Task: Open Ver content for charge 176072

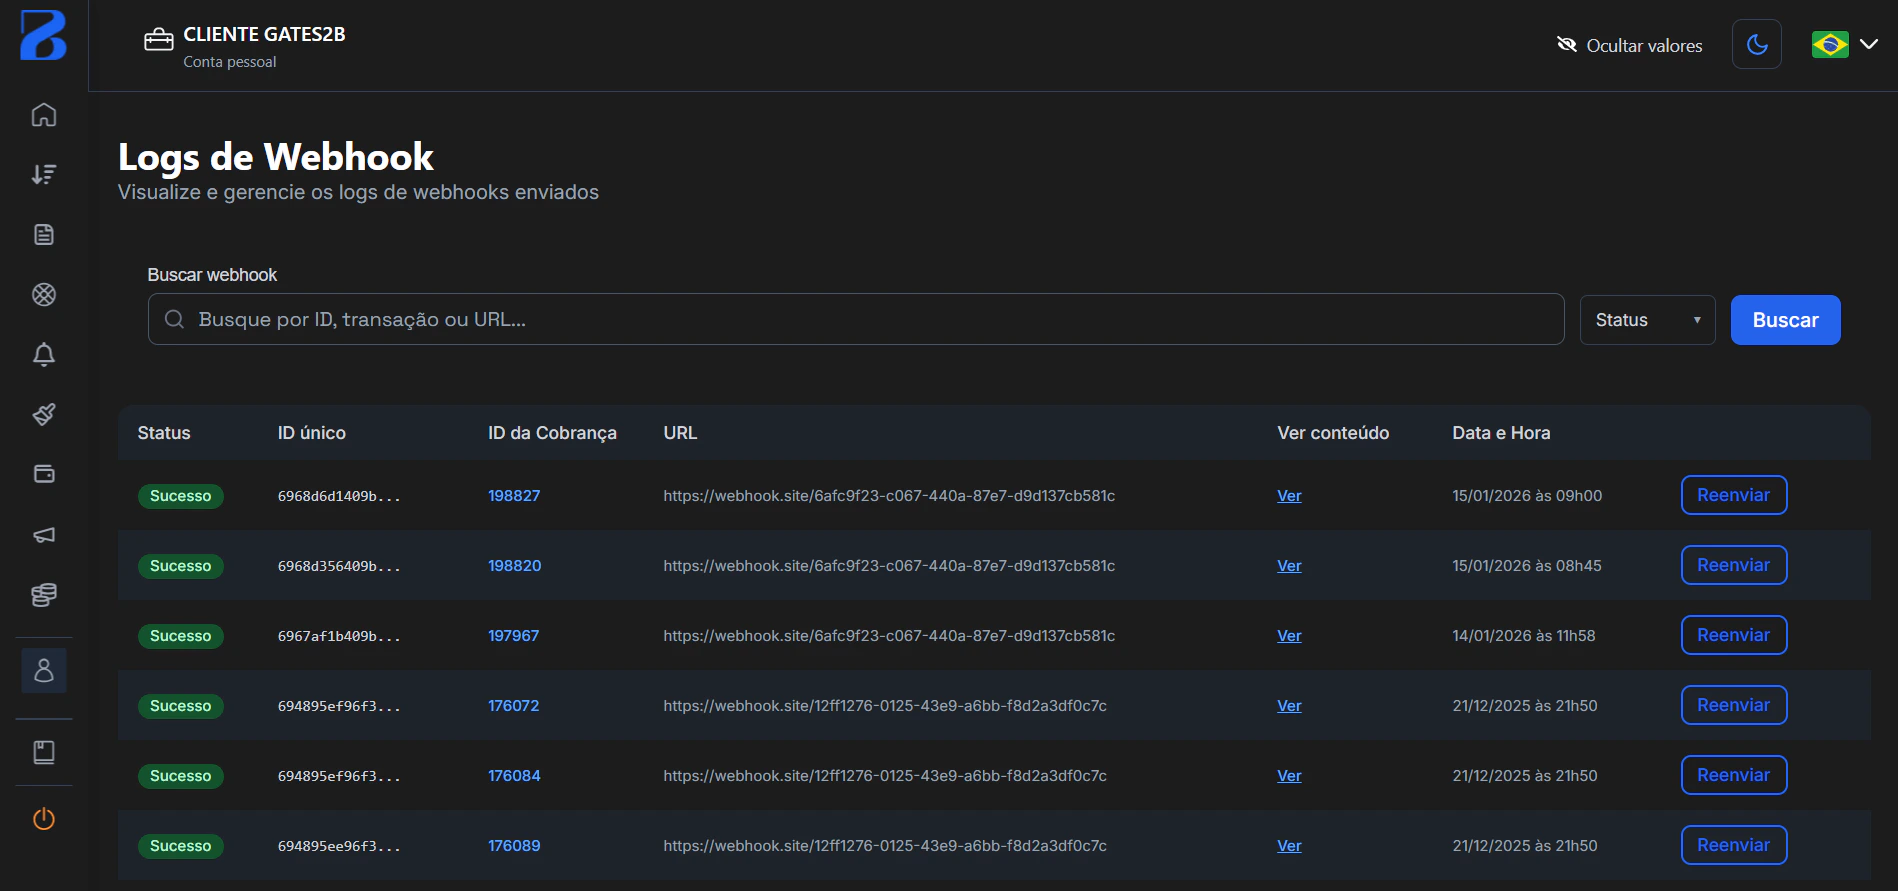Action: tap(1289, 706)
